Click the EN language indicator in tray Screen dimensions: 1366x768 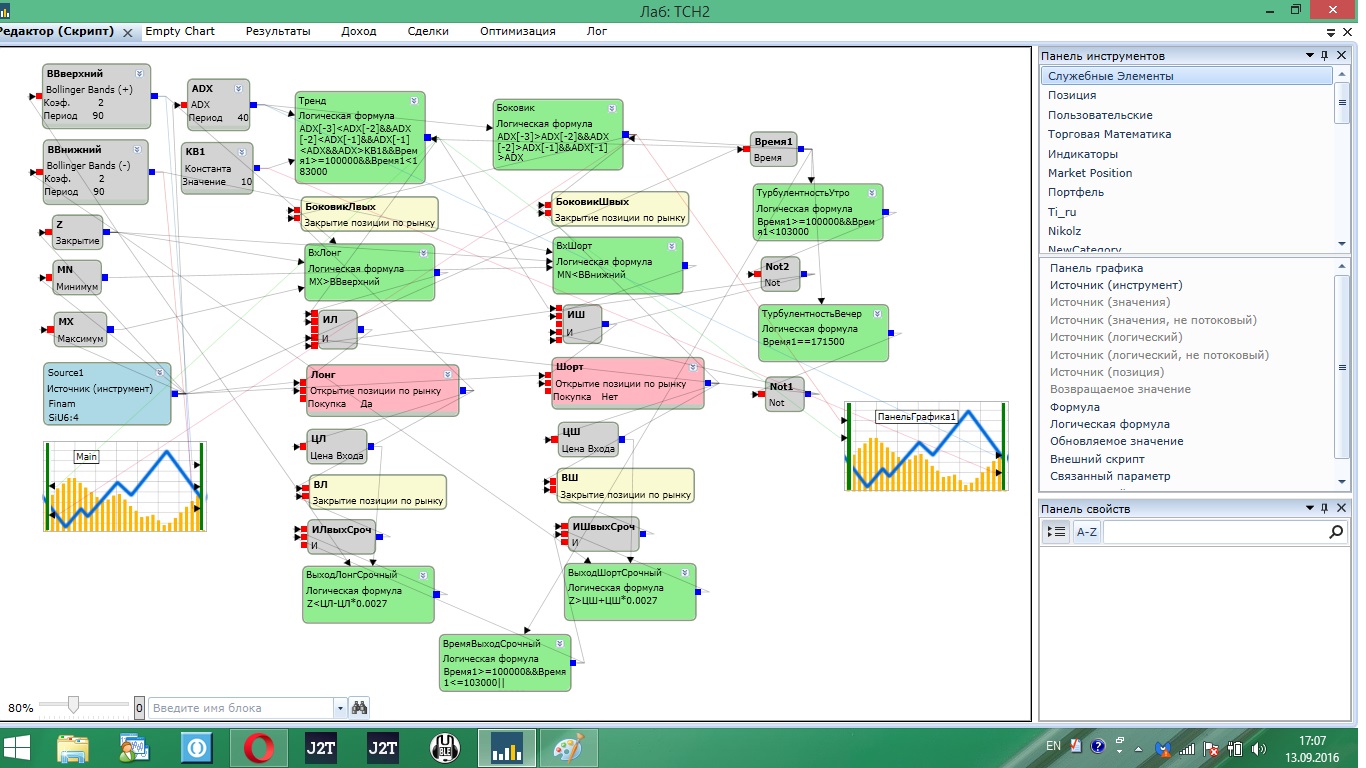(x=1053, y=746)
